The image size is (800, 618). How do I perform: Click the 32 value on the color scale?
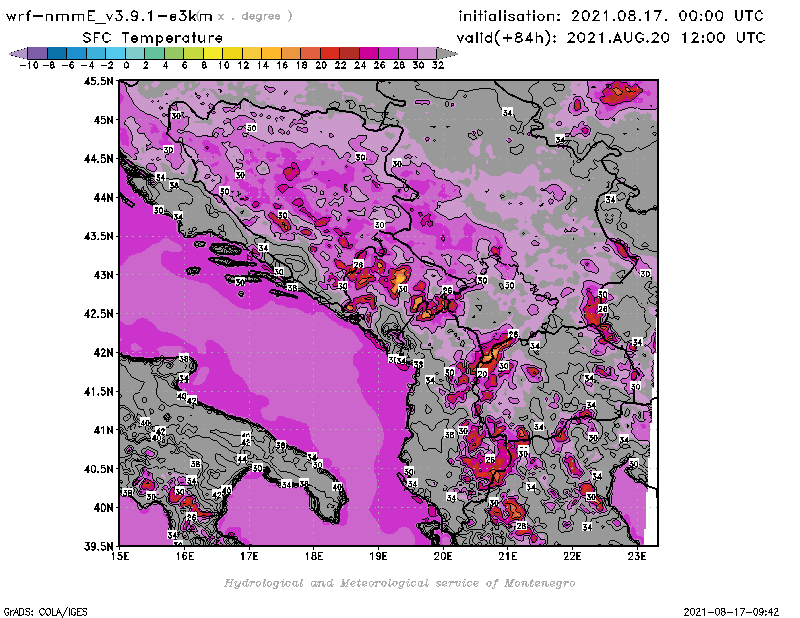pos(436,64)
